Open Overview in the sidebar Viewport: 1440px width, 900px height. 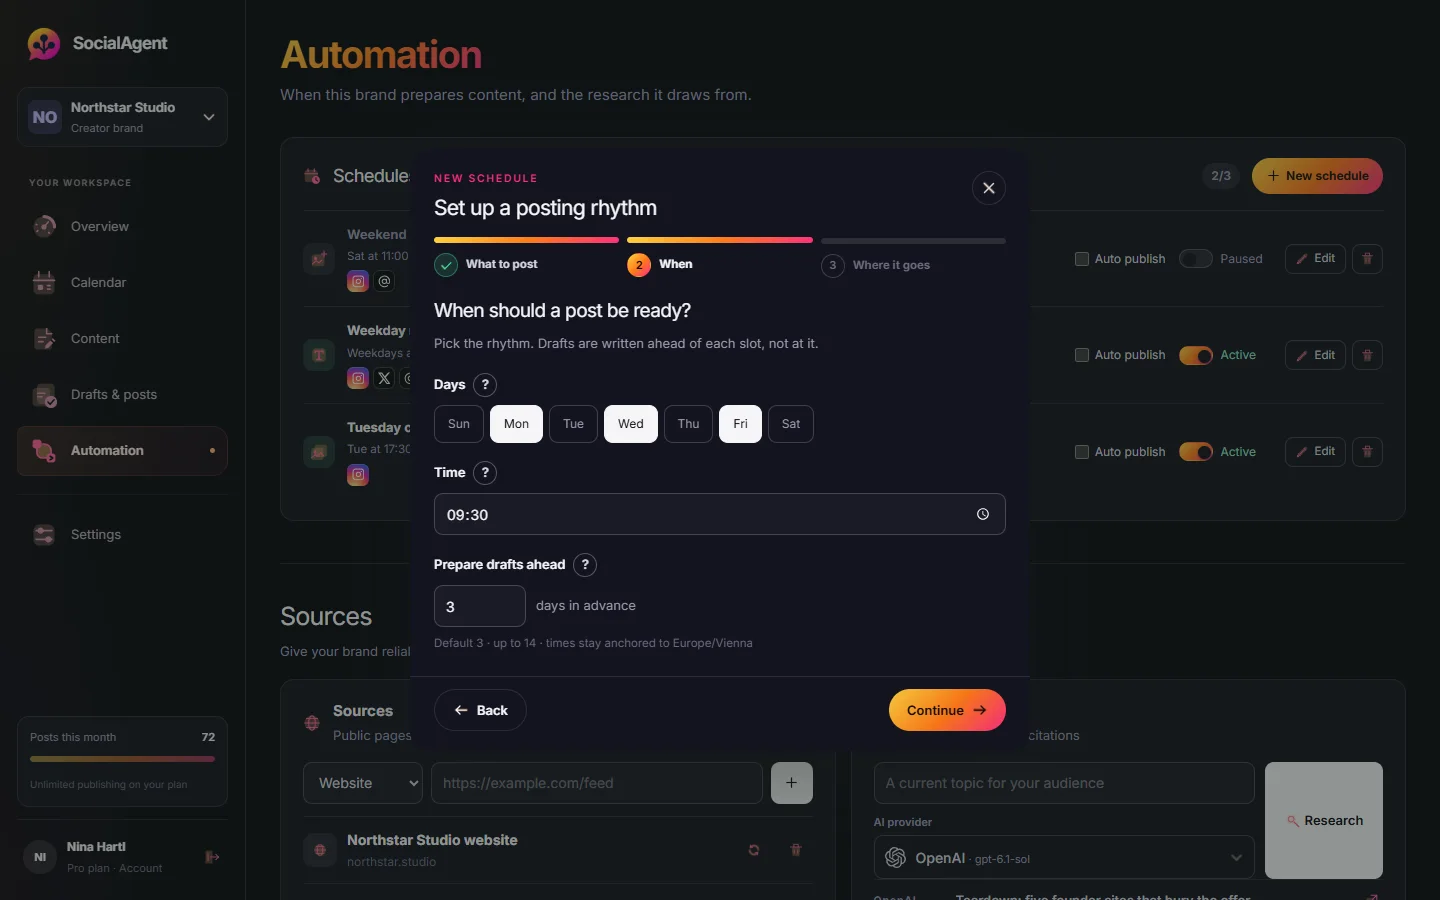(122, 227)
